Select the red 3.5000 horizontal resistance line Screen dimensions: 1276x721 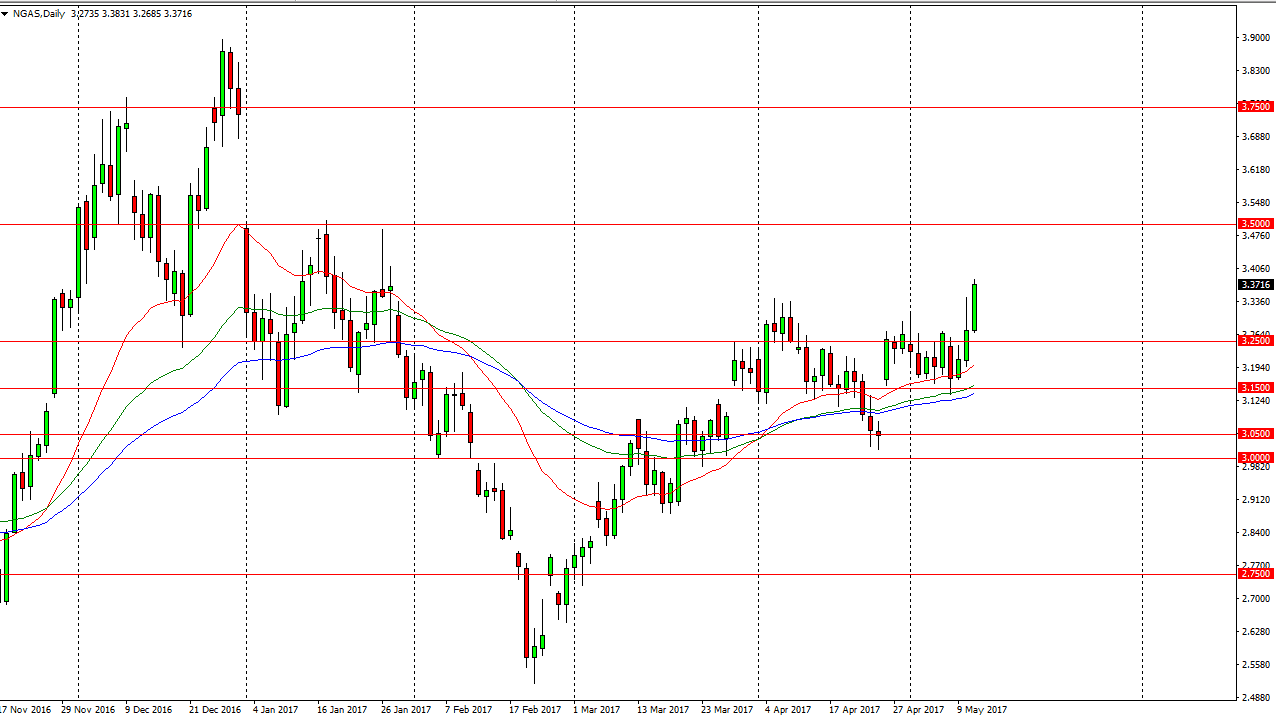600,223
